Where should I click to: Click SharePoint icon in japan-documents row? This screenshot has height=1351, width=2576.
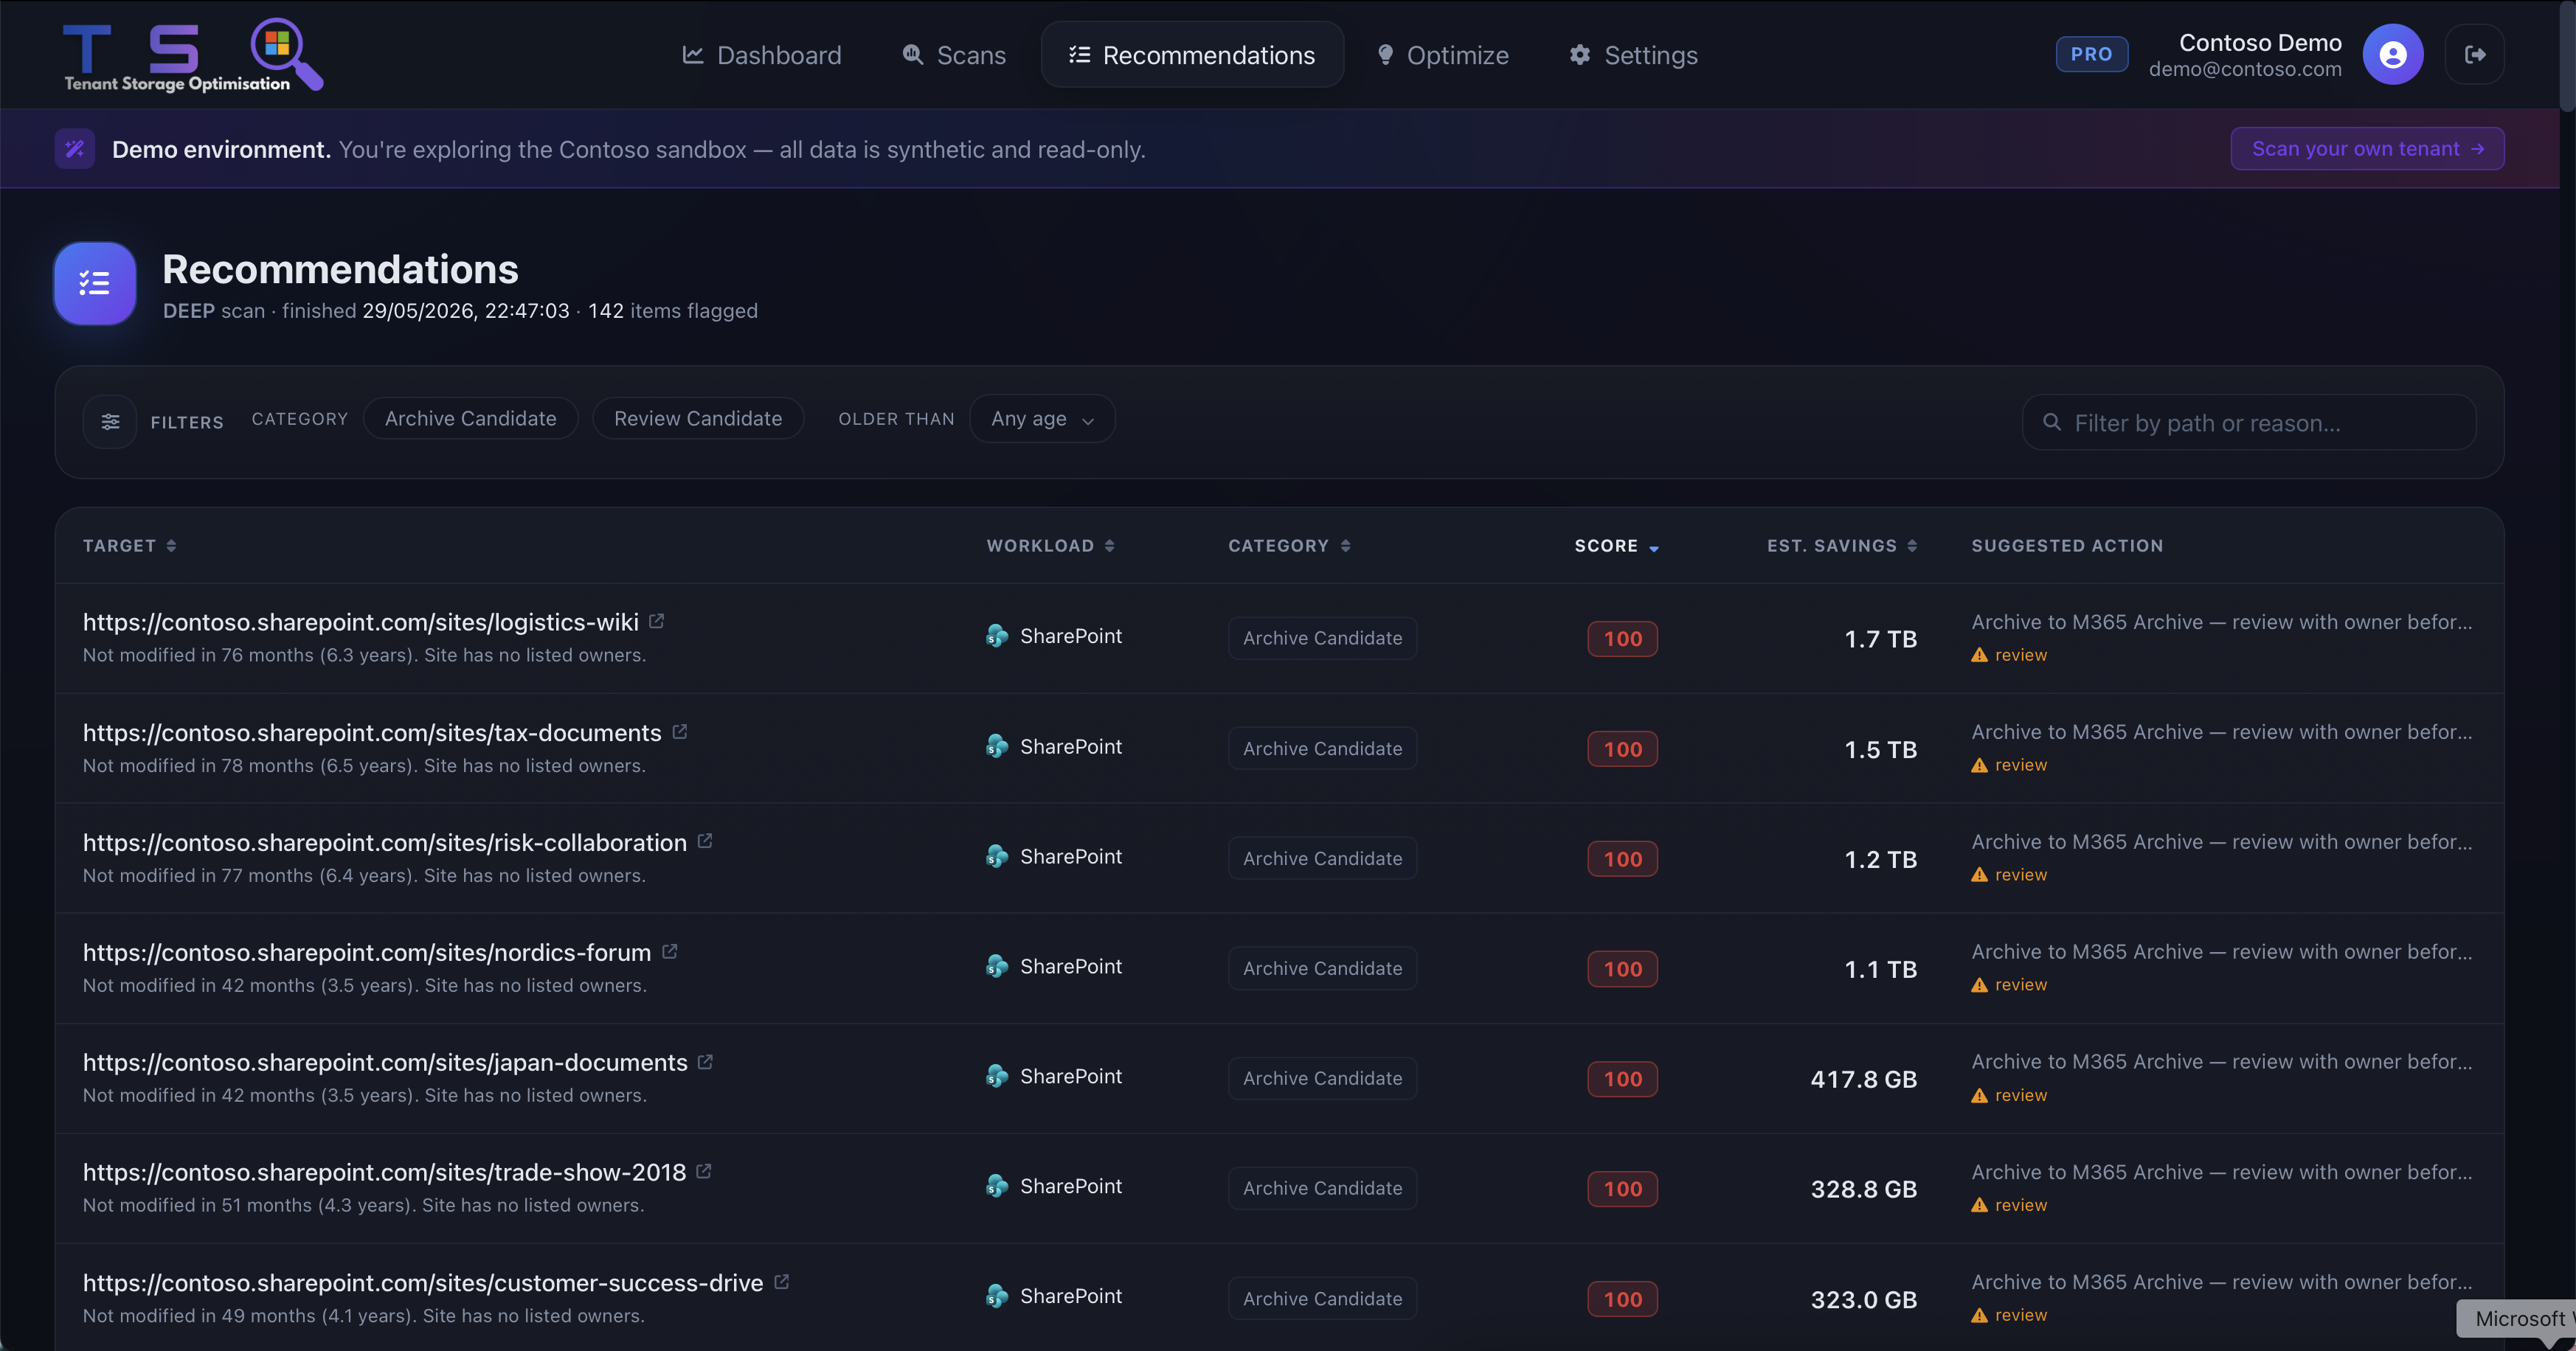point(997,1076)
